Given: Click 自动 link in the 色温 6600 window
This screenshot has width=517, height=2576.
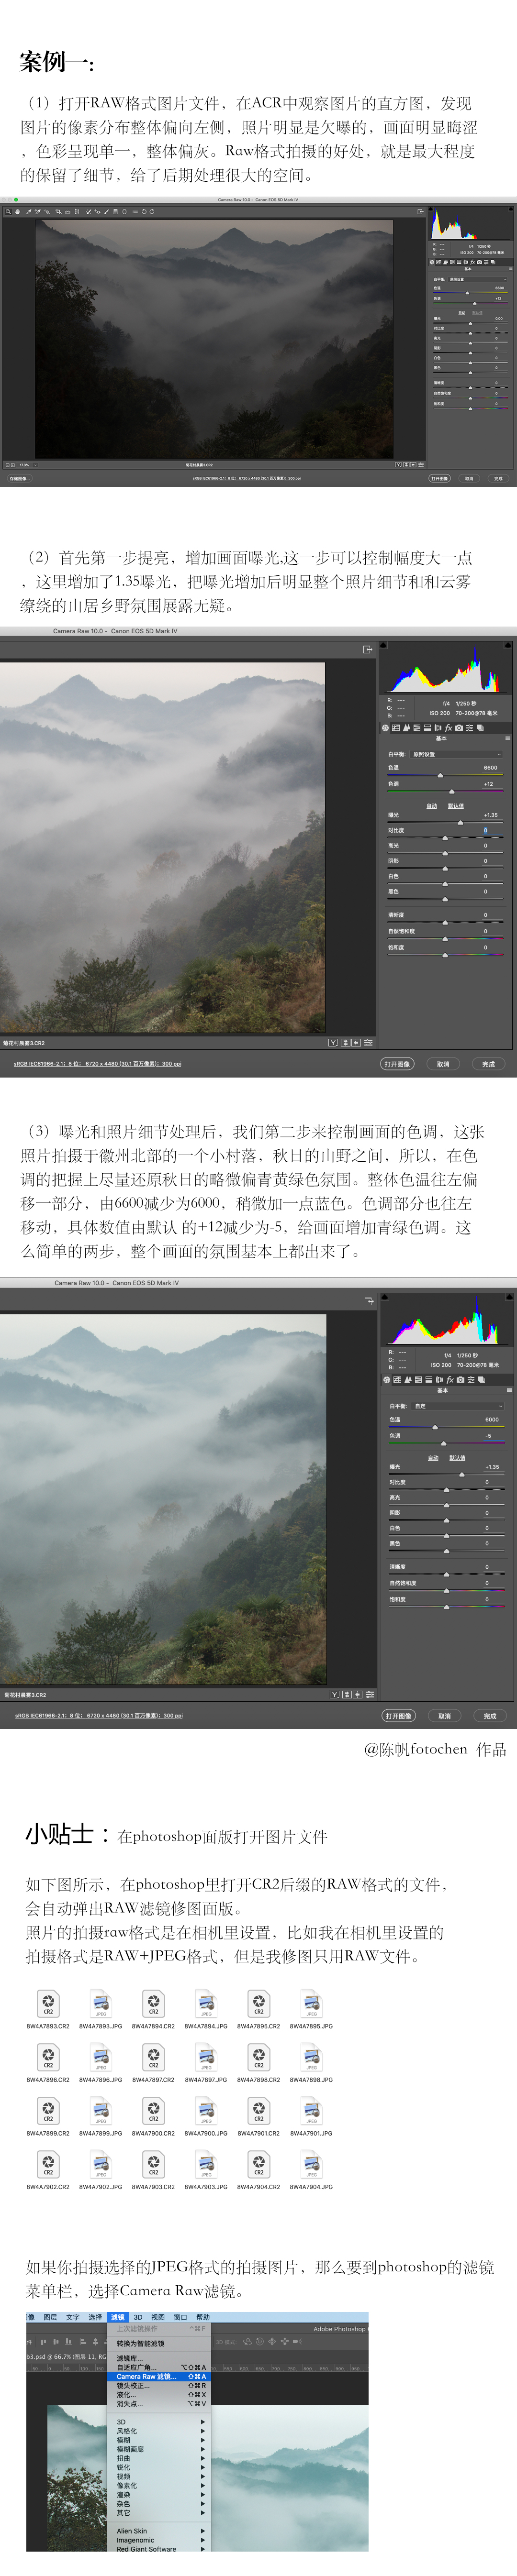Looking at the screenshot, I should [x=432, y=806].
